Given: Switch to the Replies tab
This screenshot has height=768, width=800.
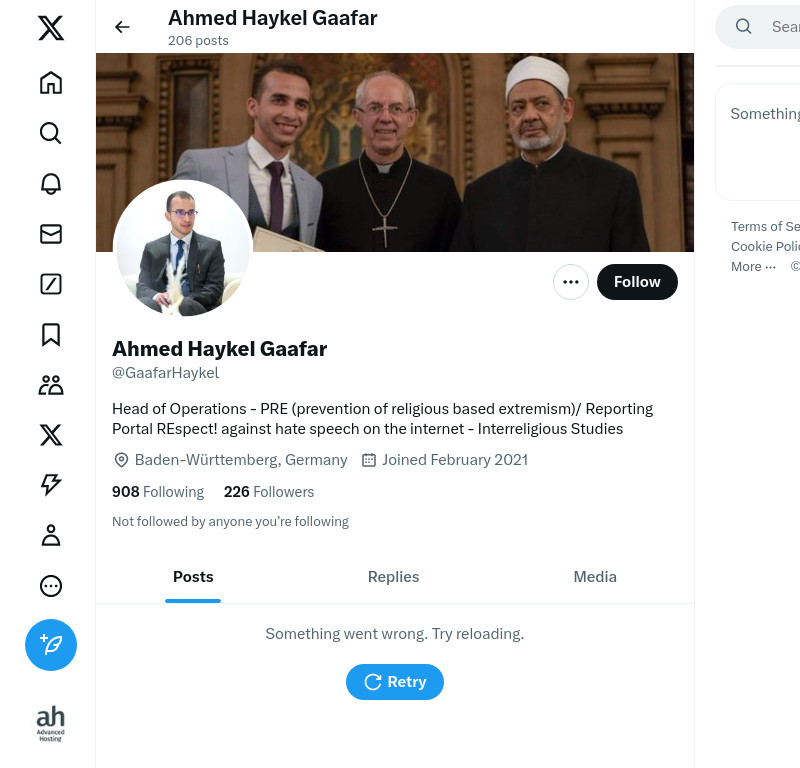Looking at the screenshot, I should tap(393, 577).
